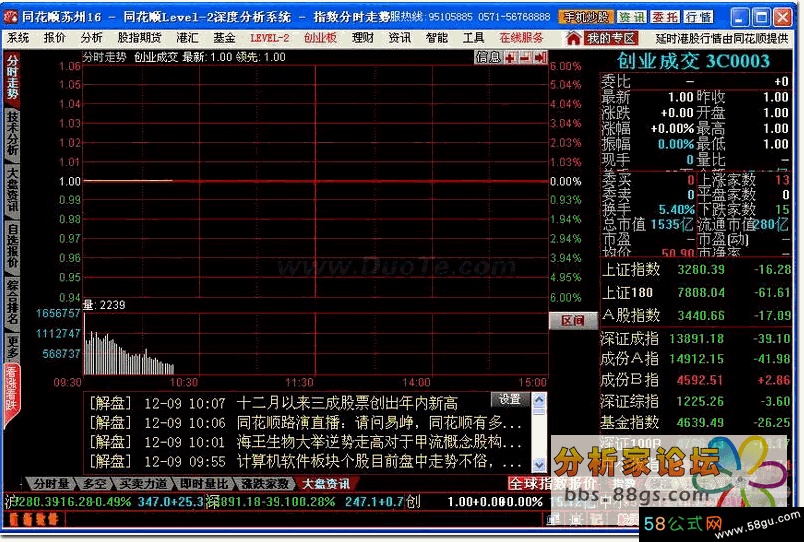The image size is (804, 542).
Task: Select the 技术分析 side tab
Action: [x=12, y=133]
